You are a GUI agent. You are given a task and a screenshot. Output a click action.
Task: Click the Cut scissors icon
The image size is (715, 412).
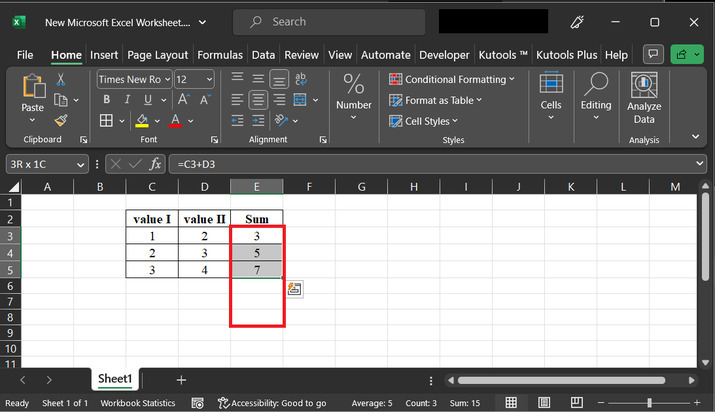[x=61, y=80]
